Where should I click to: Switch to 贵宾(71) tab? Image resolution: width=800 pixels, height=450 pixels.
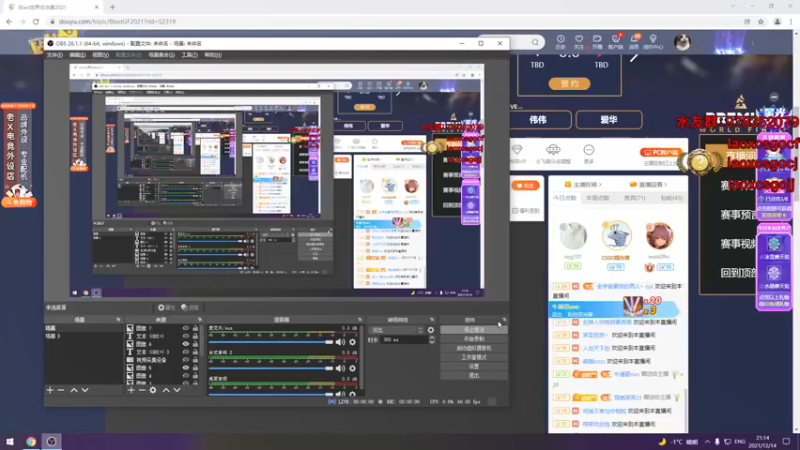pos(635,198)
